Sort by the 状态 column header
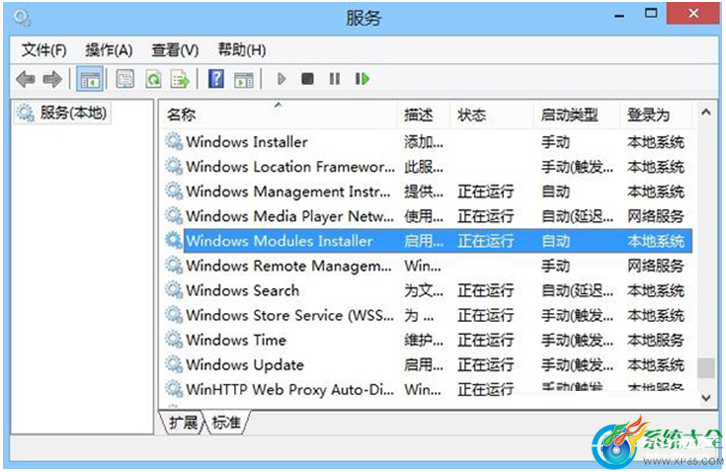 (492, 114)
